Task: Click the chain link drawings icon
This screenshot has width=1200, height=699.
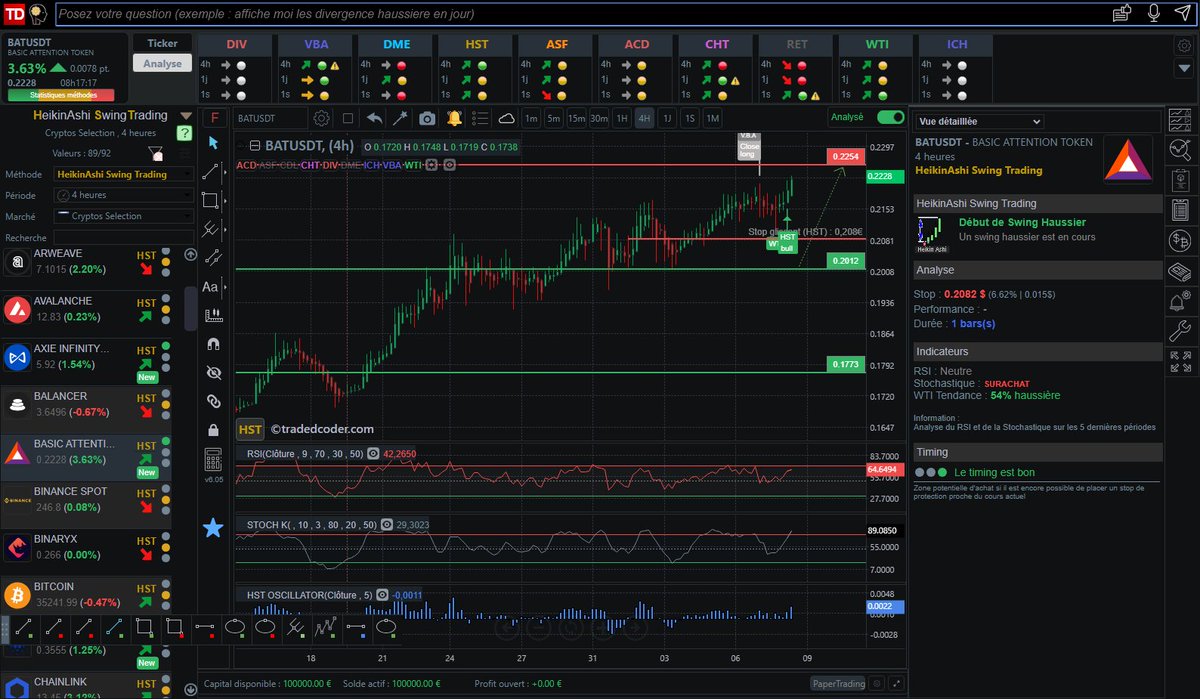Action: pos(213,401)
